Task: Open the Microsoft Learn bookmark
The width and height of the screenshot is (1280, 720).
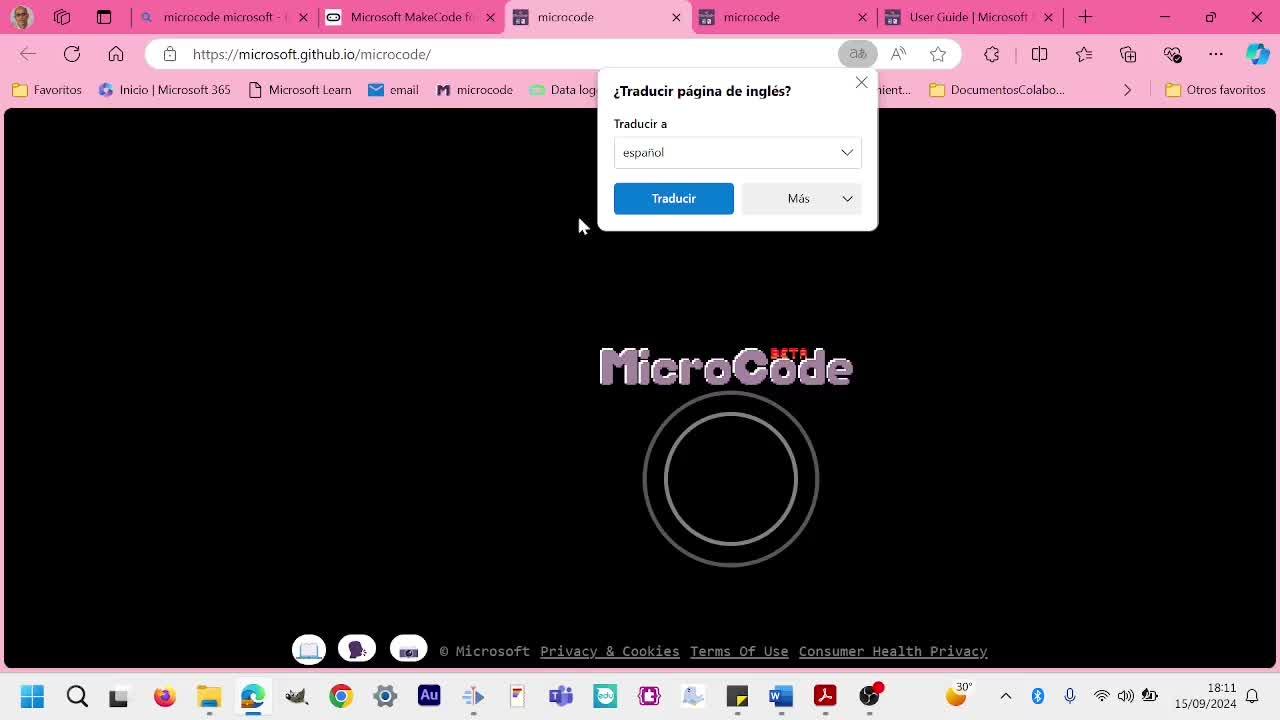Action: point(299,90)
